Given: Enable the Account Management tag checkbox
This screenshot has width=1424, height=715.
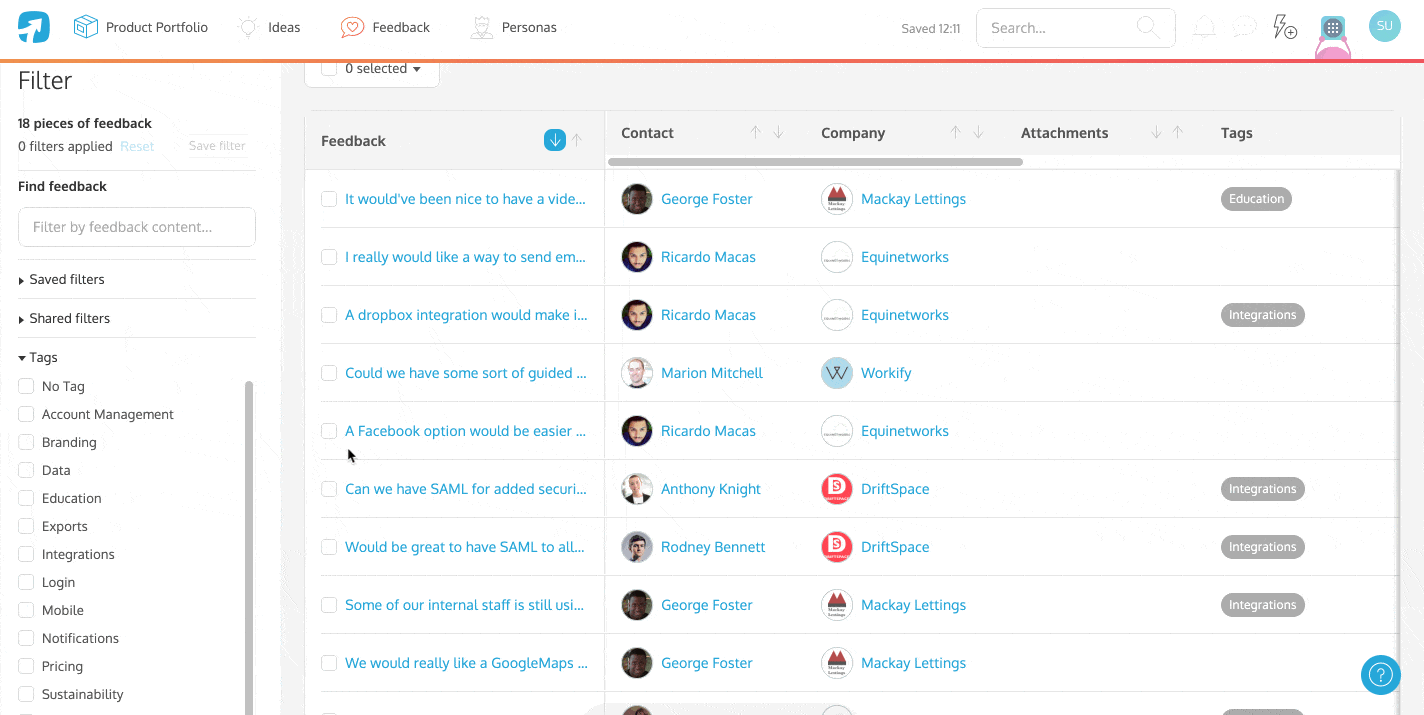Looking at the screenshot, I should 26,414.
